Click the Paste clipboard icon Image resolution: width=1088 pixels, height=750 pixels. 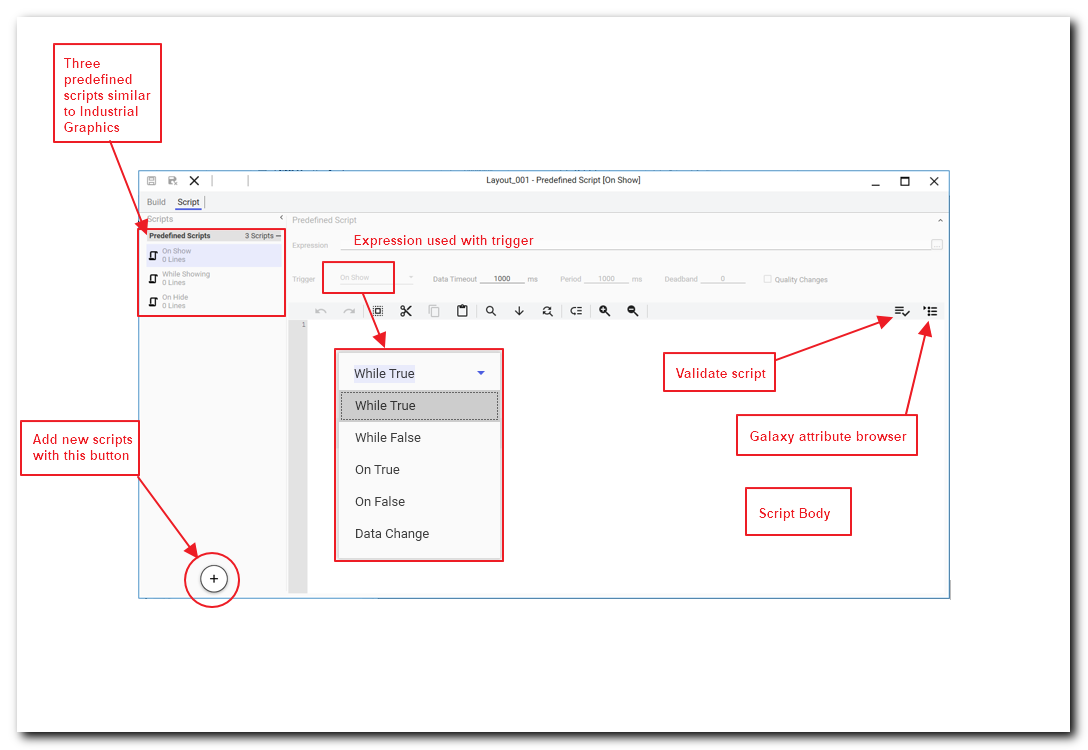coord(462,311)
